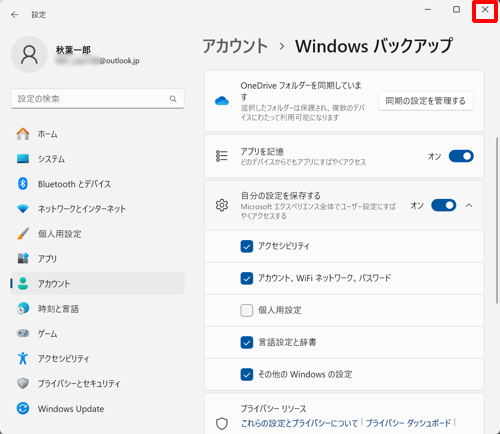Click the 設定の検索 search box

pos(97,99)
